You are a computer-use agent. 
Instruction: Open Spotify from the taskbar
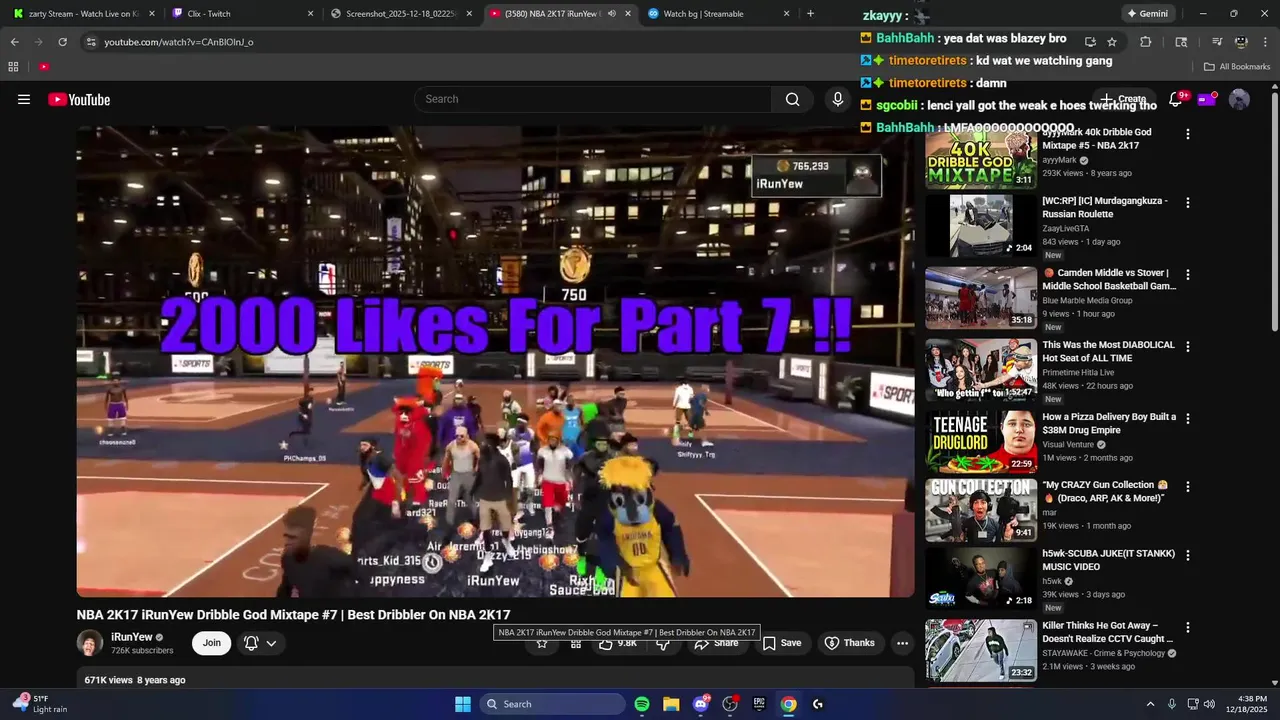pyautogui.click(x=642, y=704)
